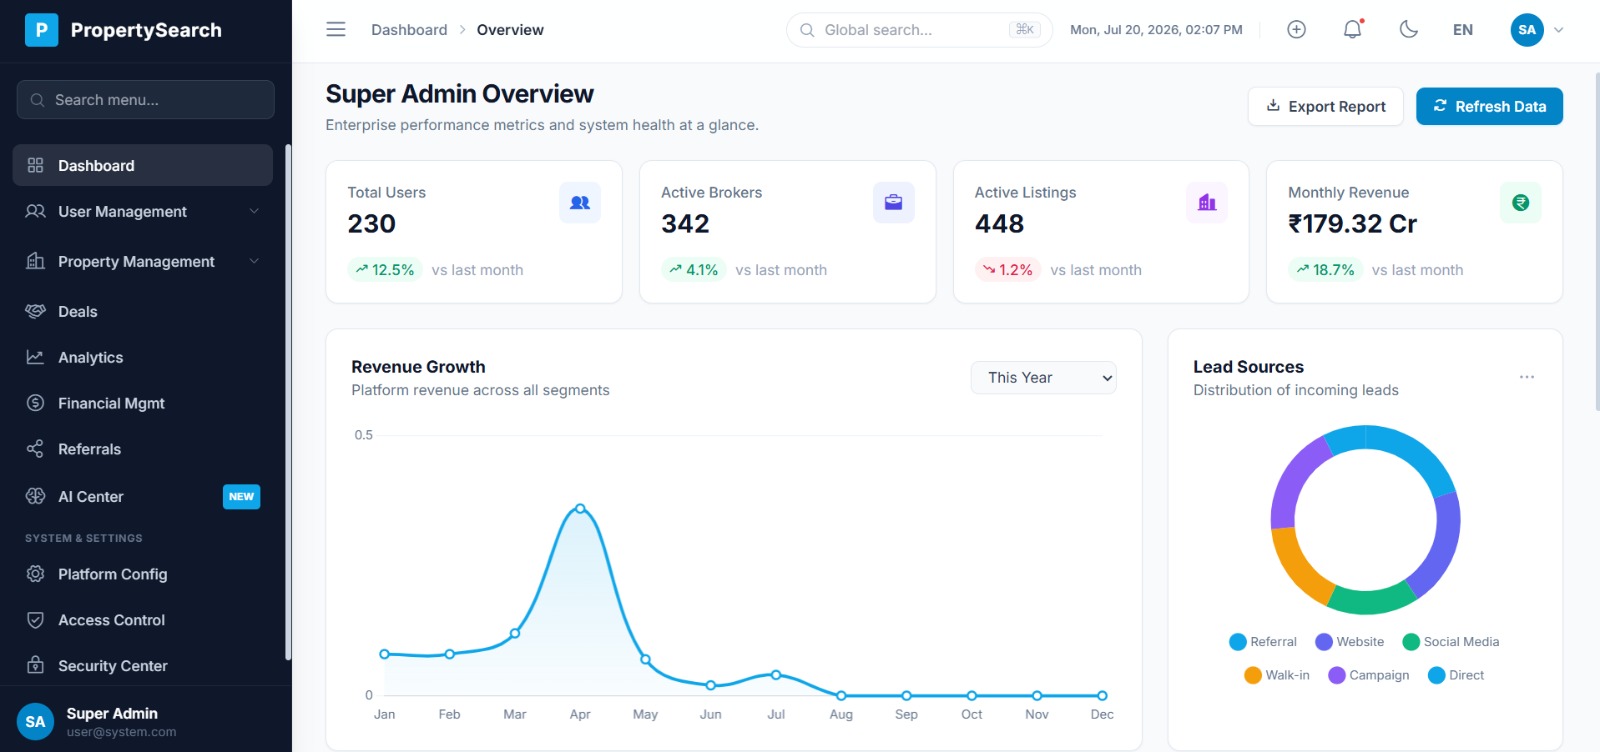Click the Active Listings building icon
Image resolution: width=1600 pixels, height=752 pixels.
pyautogui.click(x=1207, y=203)
